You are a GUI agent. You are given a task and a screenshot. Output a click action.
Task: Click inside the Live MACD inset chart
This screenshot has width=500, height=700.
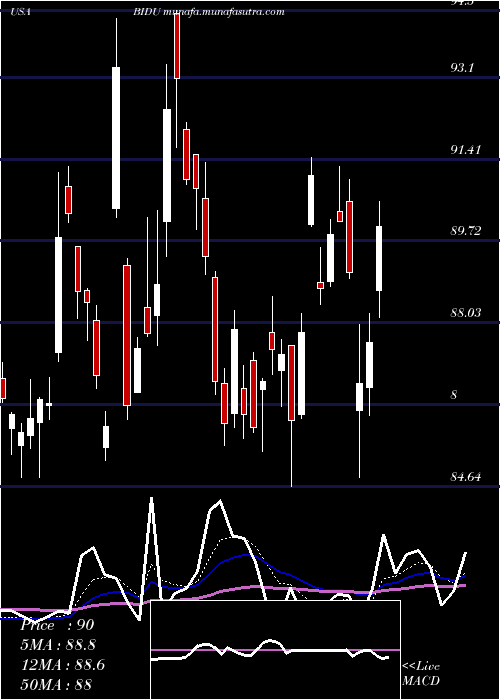tap(275, 650)
